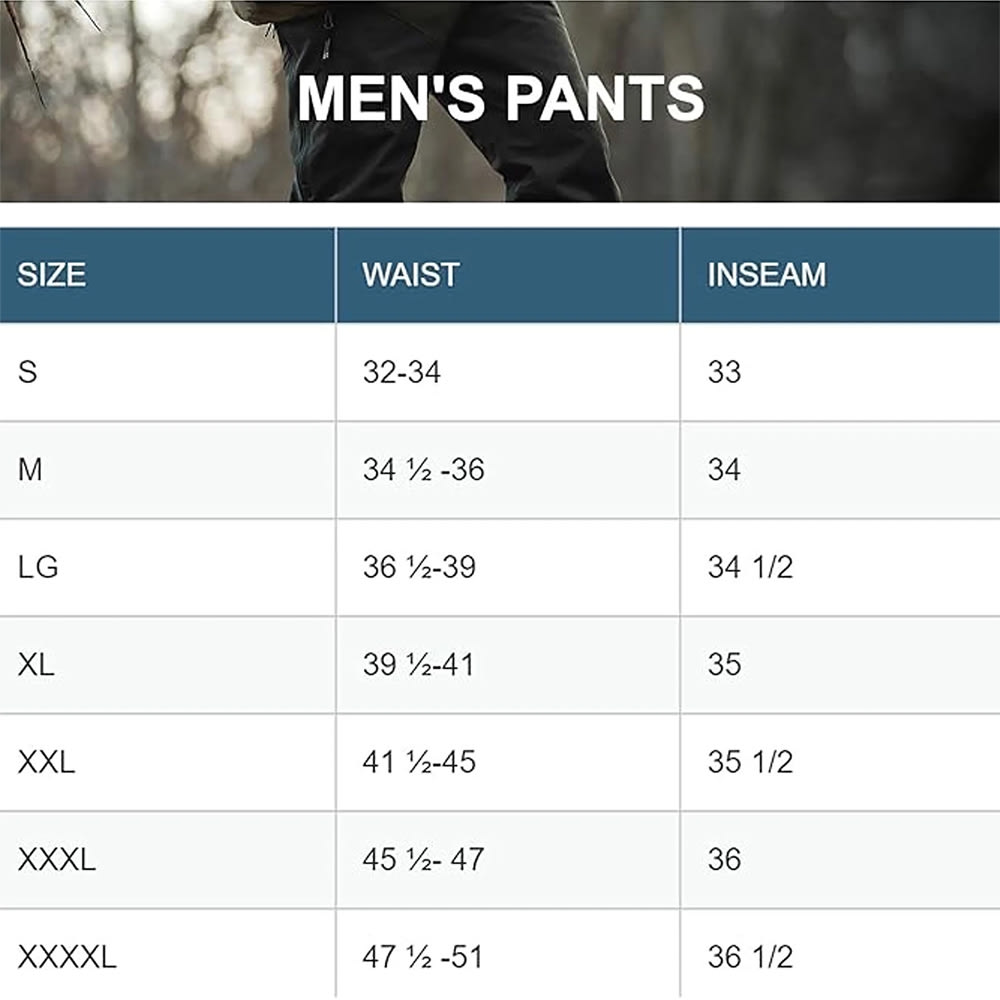Screen dimensions: 1000x1000
Task: Click the inseam value 33
Action: pos(724,372)
